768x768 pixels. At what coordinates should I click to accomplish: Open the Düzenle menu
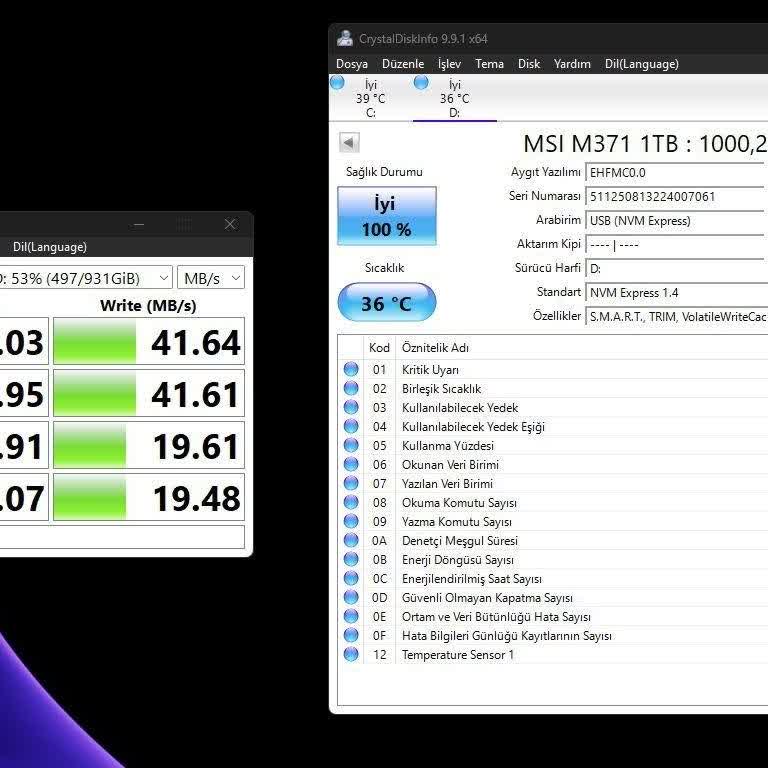(x=403, y=64)
